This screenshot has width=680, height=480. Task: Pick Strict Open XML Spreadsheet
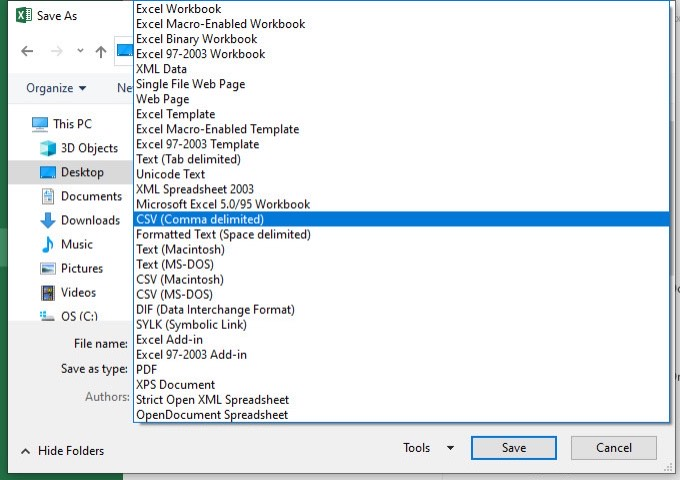point(401,400)
